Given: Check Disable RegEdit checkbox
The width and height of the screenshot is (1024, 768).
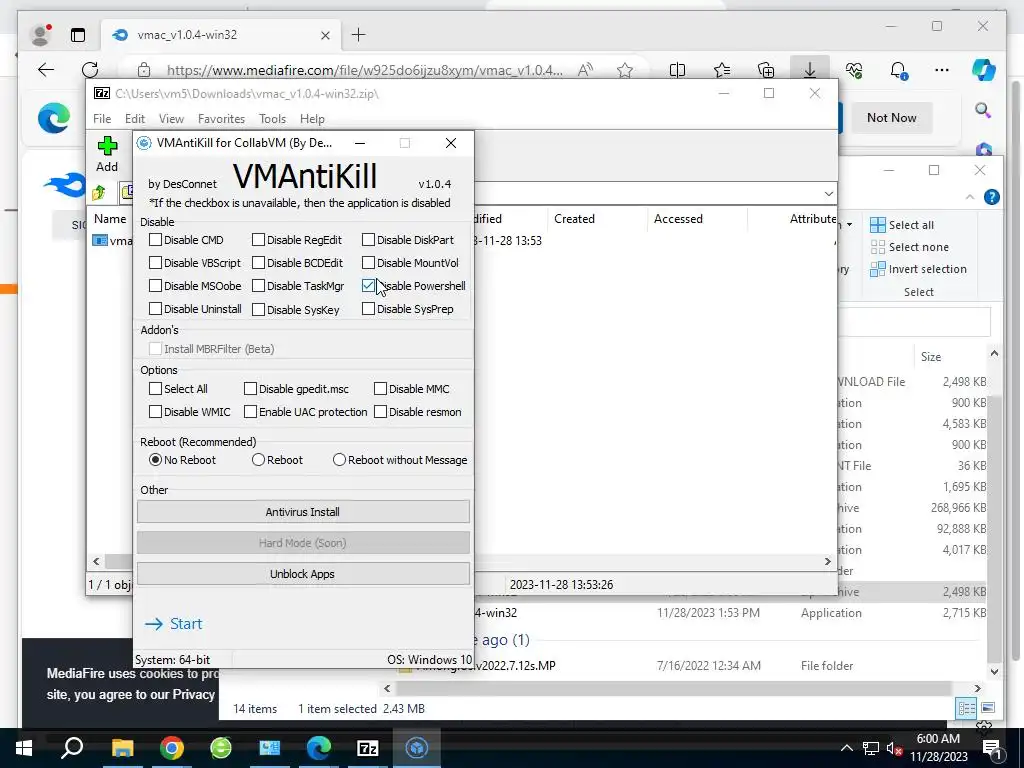Looking at the screenshot, I should (x=259, y=240).
